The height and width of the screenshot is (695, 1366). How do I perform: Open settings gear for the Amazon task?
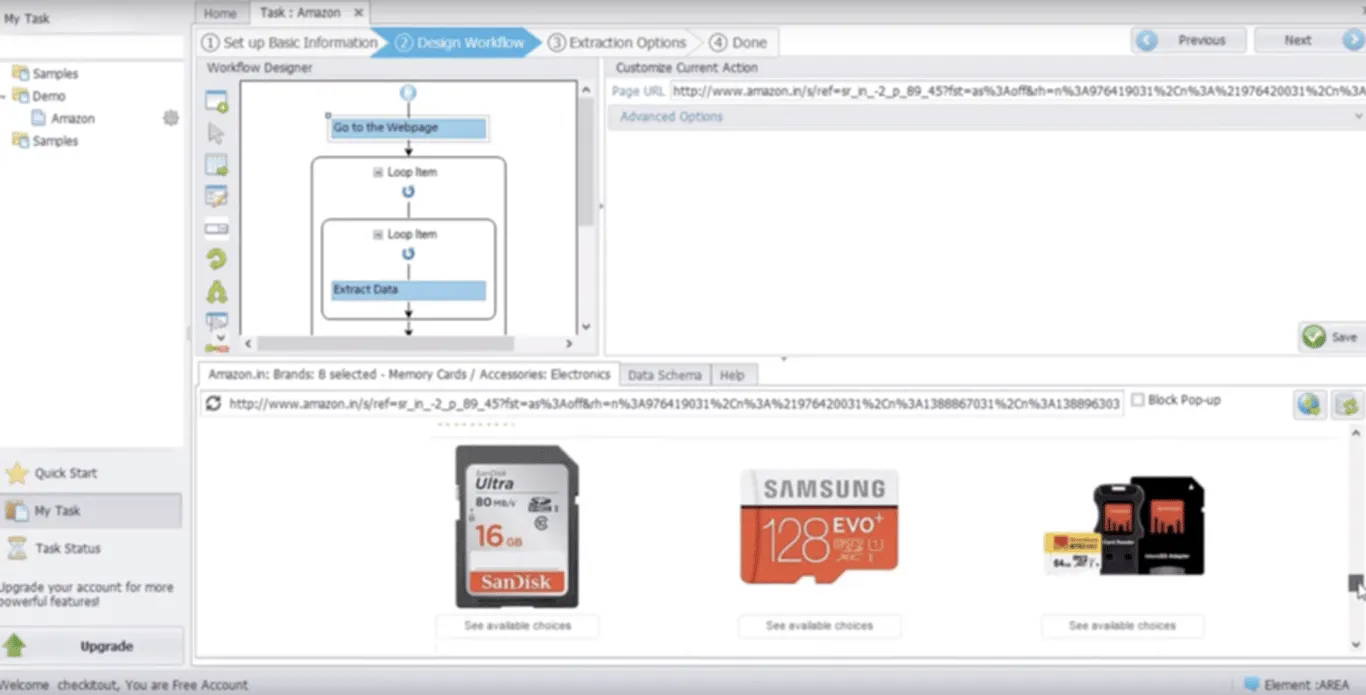(x=171, y=118)
